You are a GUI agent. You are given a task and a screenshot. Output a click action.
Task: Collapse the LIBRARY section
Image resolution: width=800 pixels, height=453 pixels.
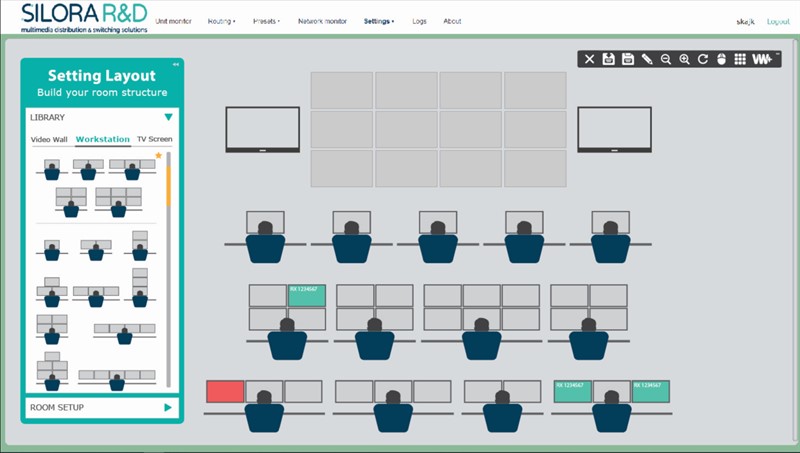click(168, 117)
